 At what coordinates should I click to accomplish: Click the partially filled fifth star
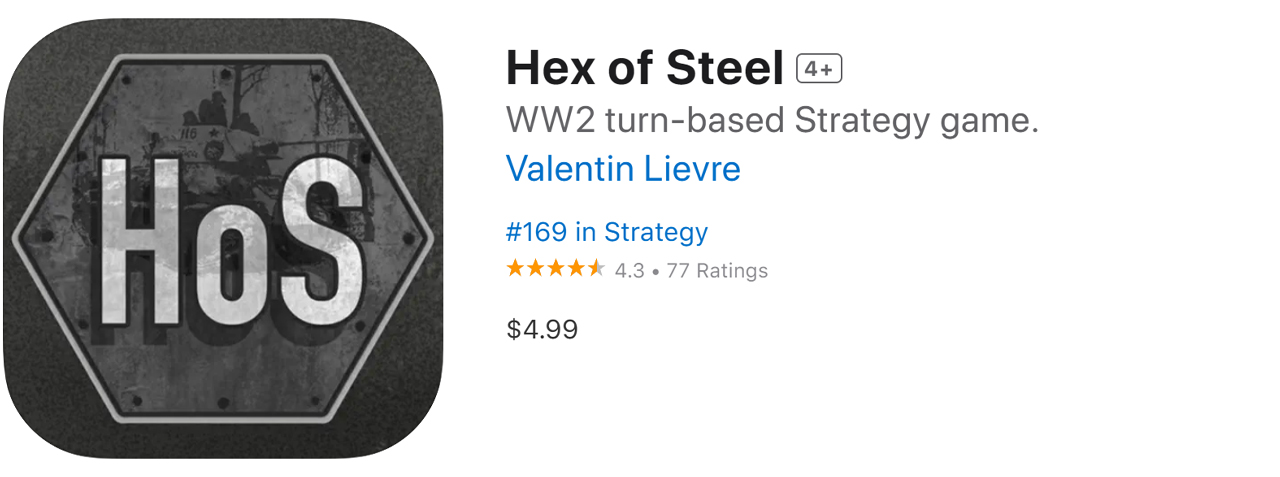tap(596, 269)
